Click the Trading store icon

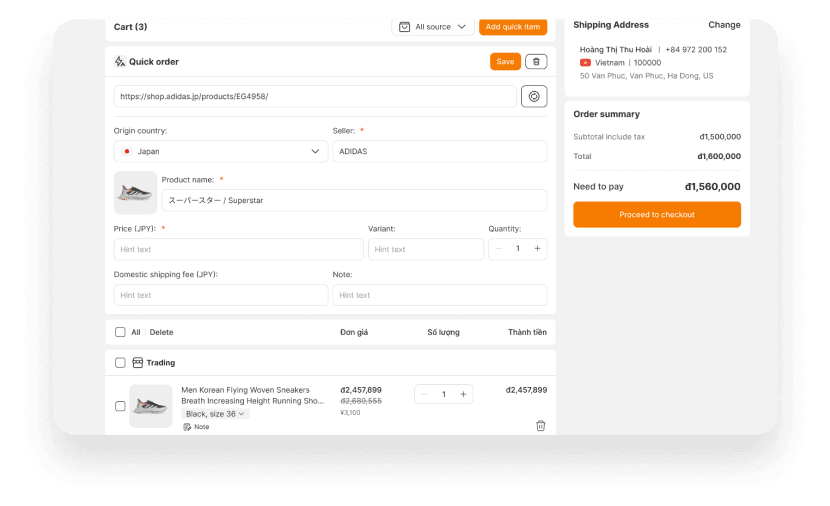[137, 363]
